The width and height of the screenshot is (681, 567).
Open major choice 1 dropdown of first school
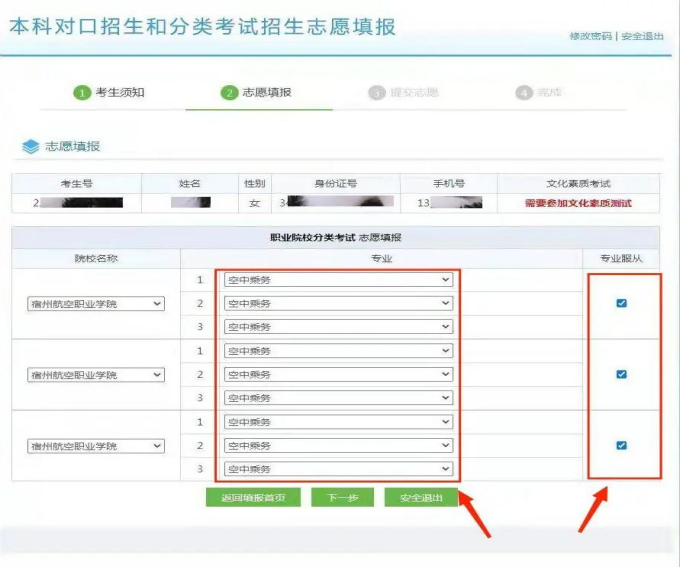(338, 280)
